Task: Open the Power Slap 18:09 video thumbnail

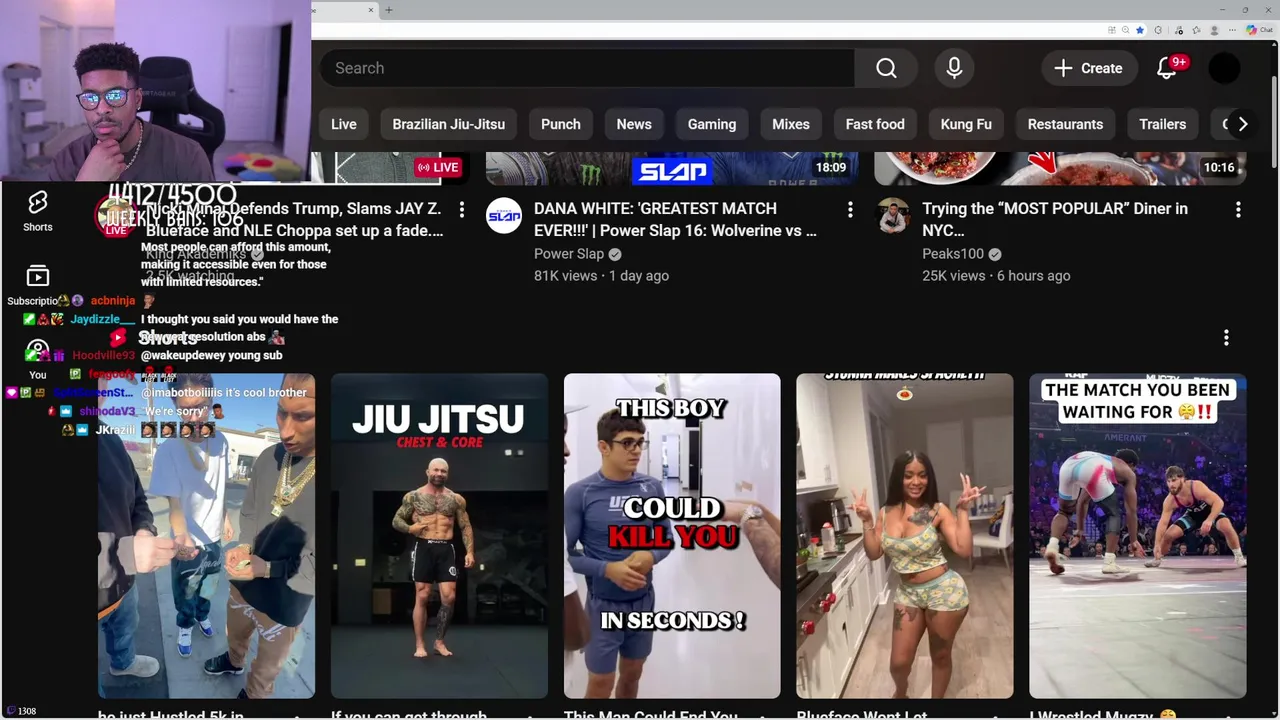Action: pyautogui.click(x=672, y=168)
